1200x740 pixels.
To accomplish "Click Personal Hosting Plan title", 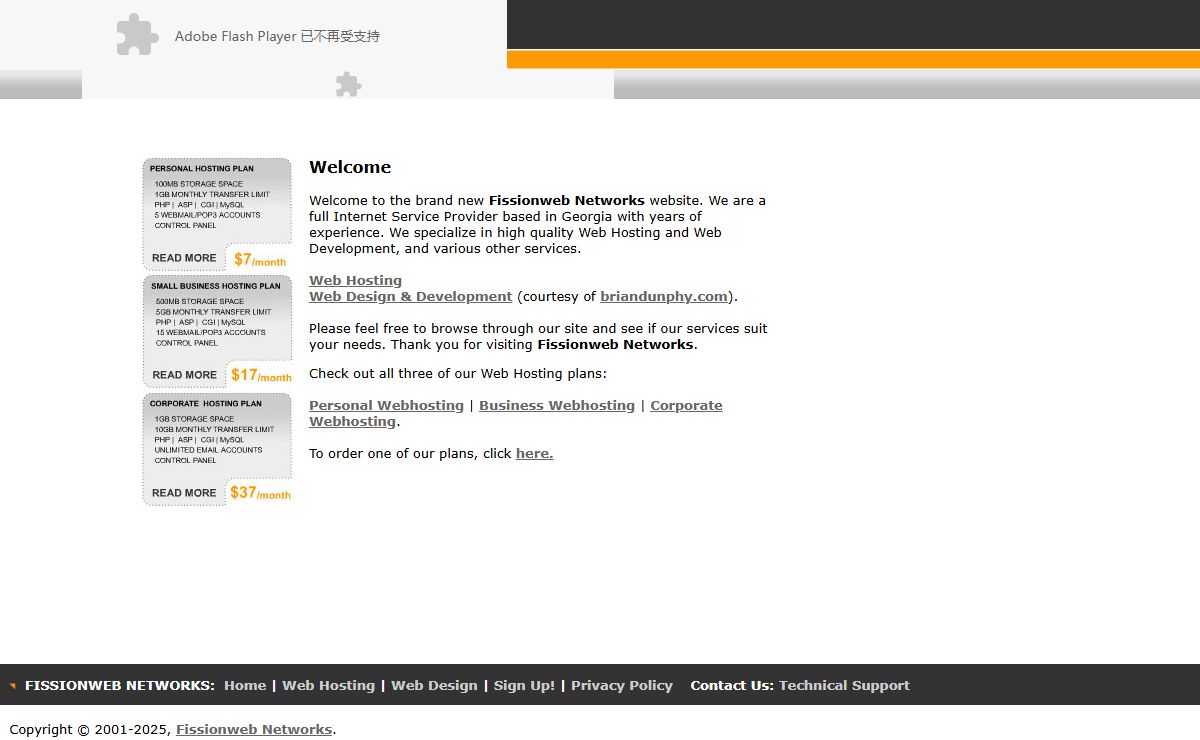I will point(202,169).
